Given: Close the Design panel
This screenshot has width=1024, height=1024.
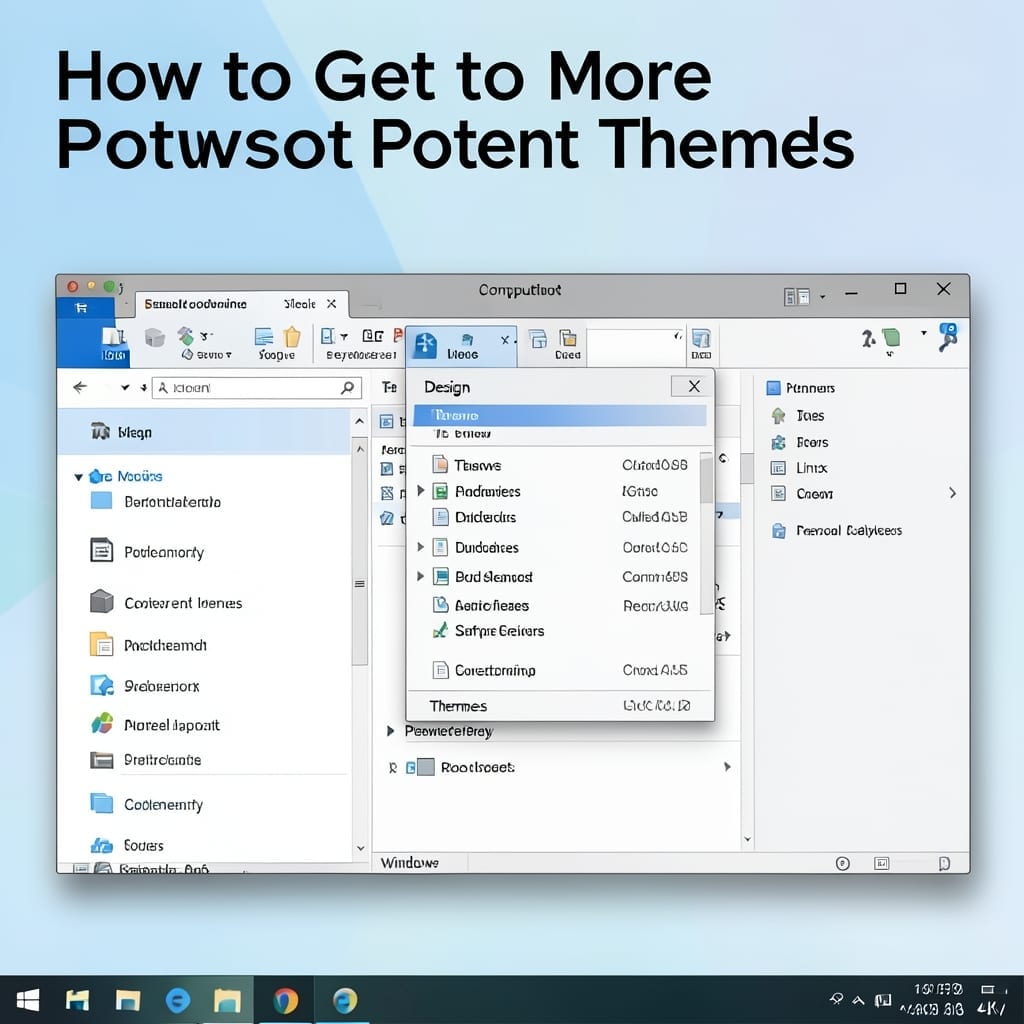Looking at the screenshot, I should pos(694,387).
